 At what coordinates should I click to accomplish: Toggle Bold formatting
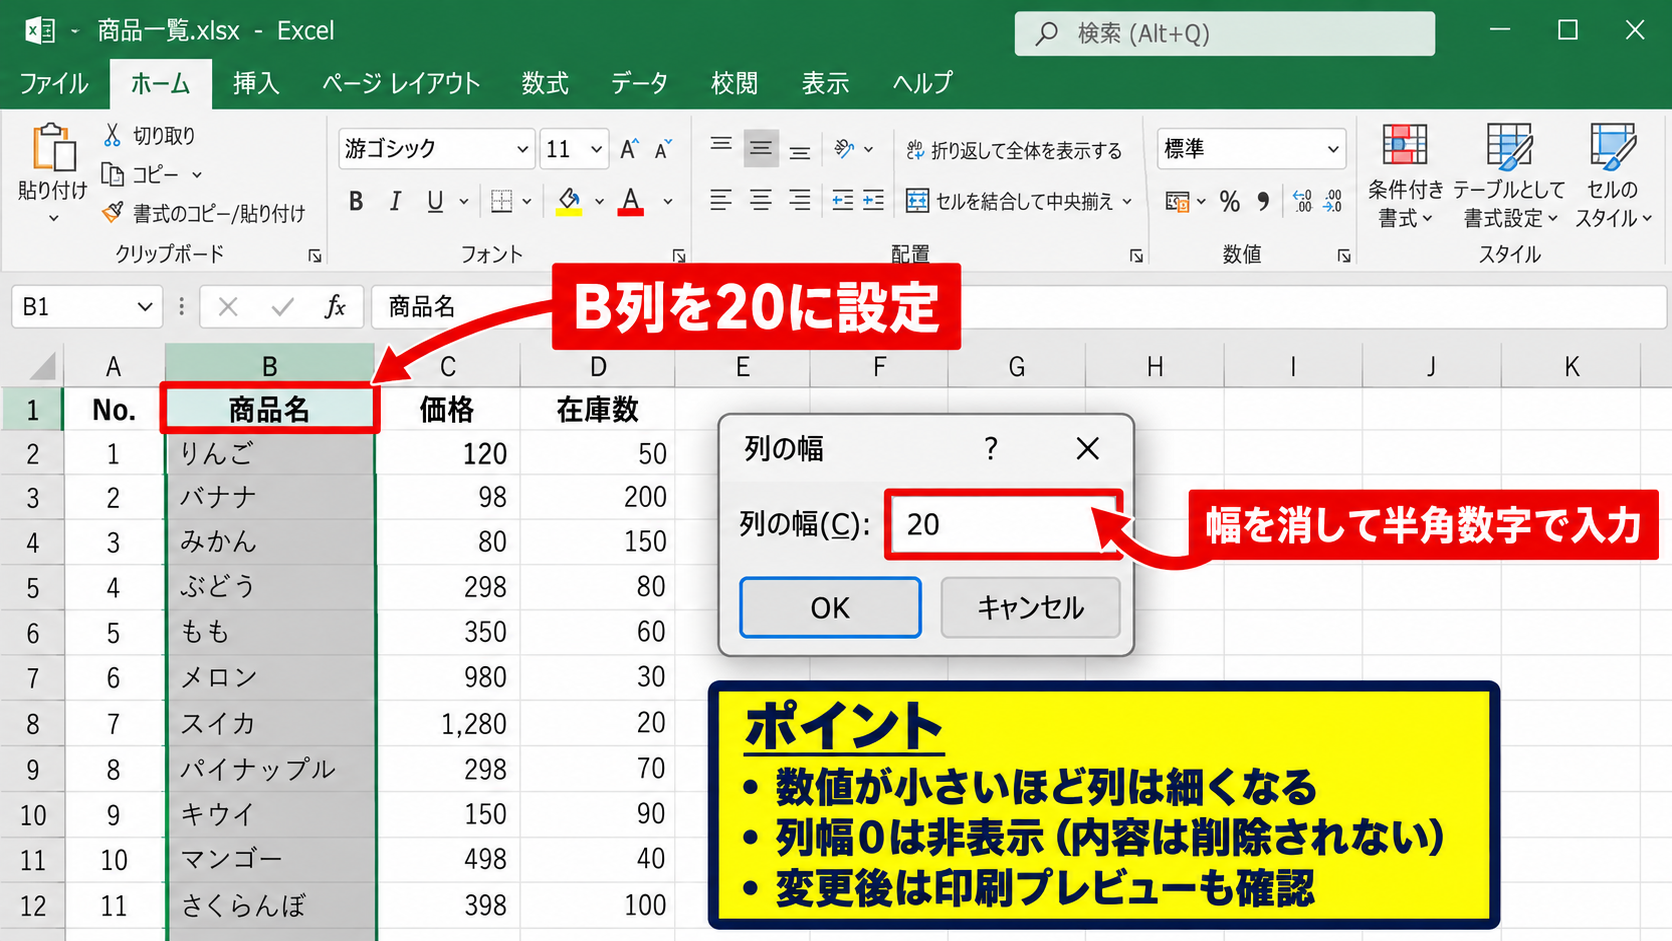click(356, 201)
